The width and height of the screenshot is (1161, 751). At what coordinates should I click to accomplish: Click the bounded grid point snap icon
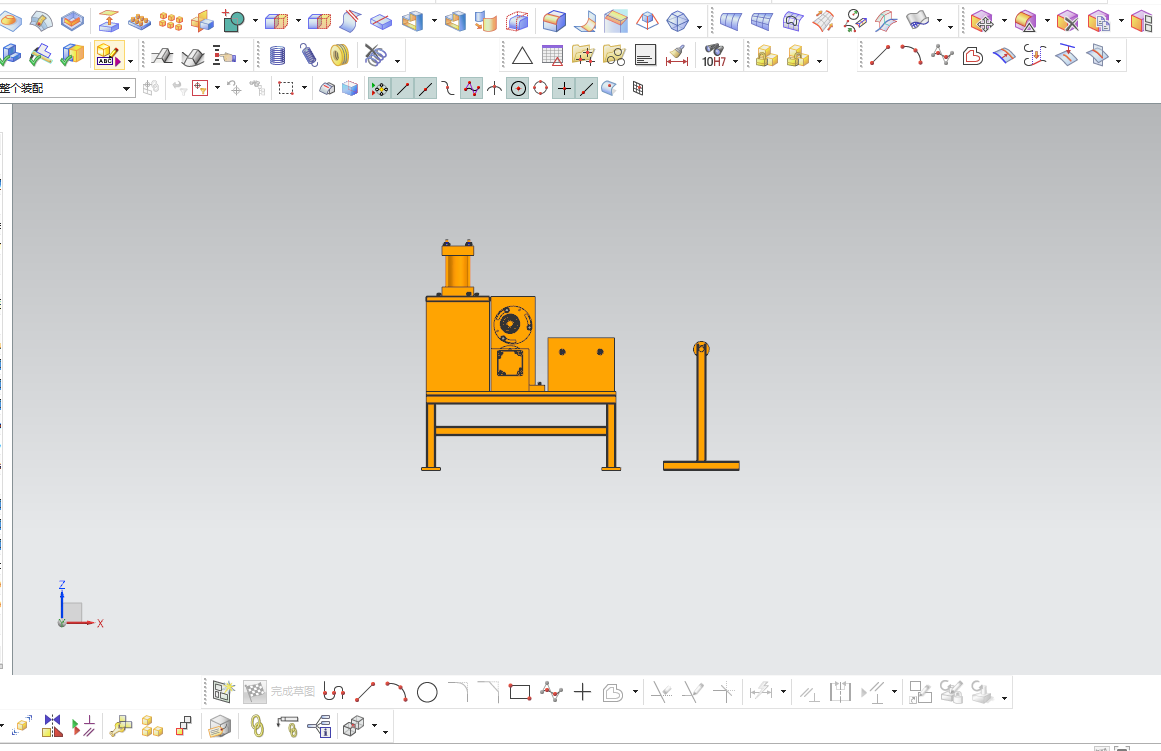638,89
